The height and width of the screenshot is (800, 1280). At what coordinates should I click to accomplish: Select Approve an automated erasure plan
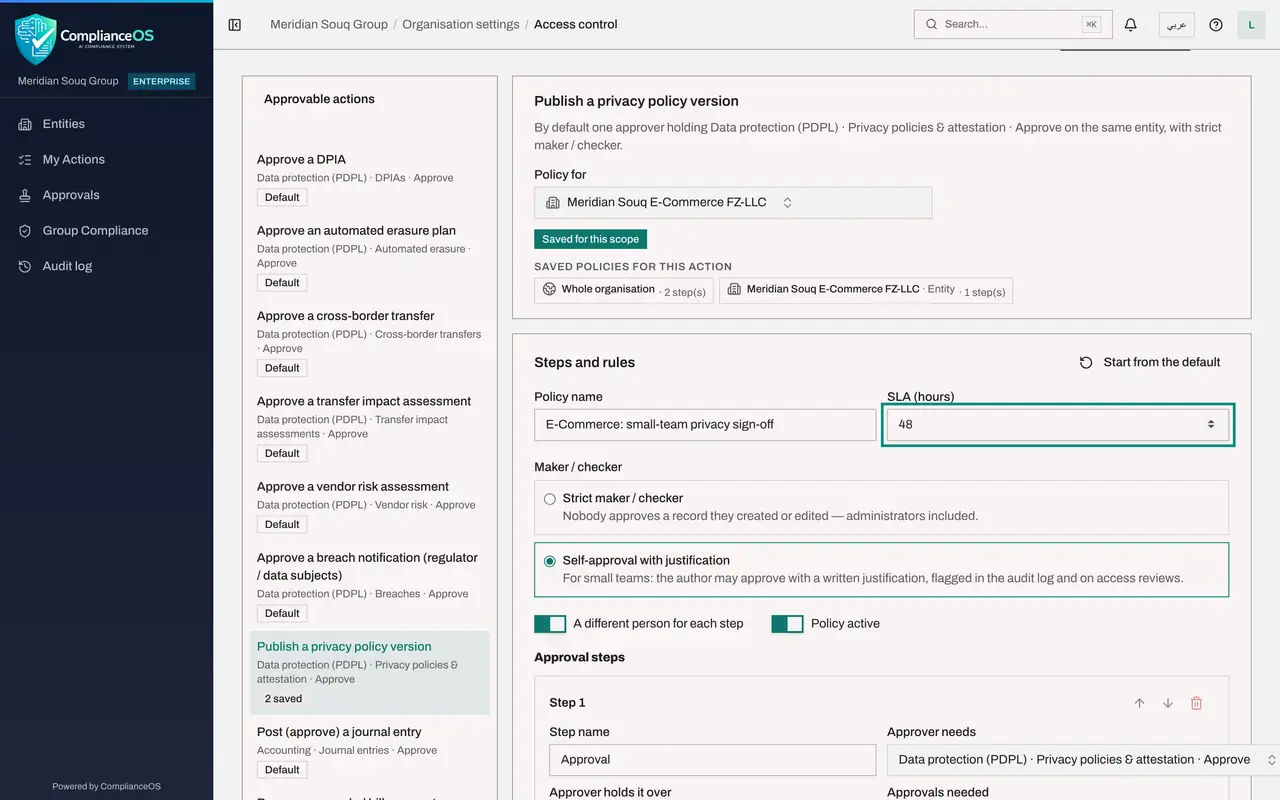(369, 258)
